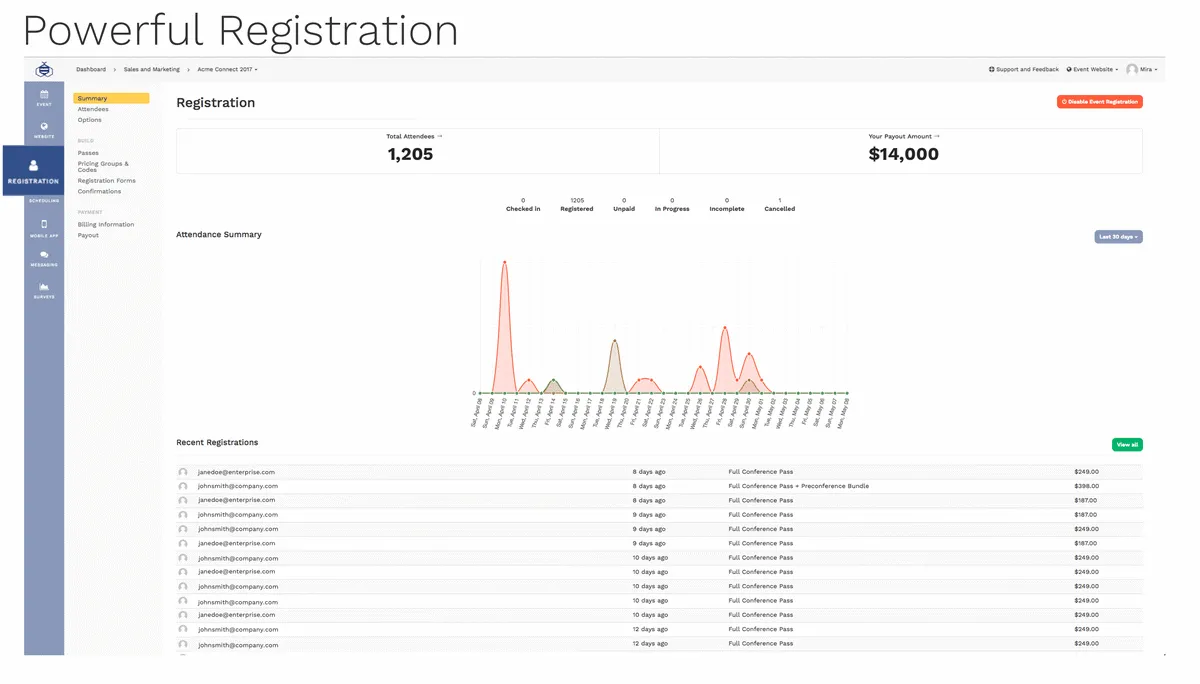Open the Mira user account menu

pyautogui.click(x=1141, y=70)
